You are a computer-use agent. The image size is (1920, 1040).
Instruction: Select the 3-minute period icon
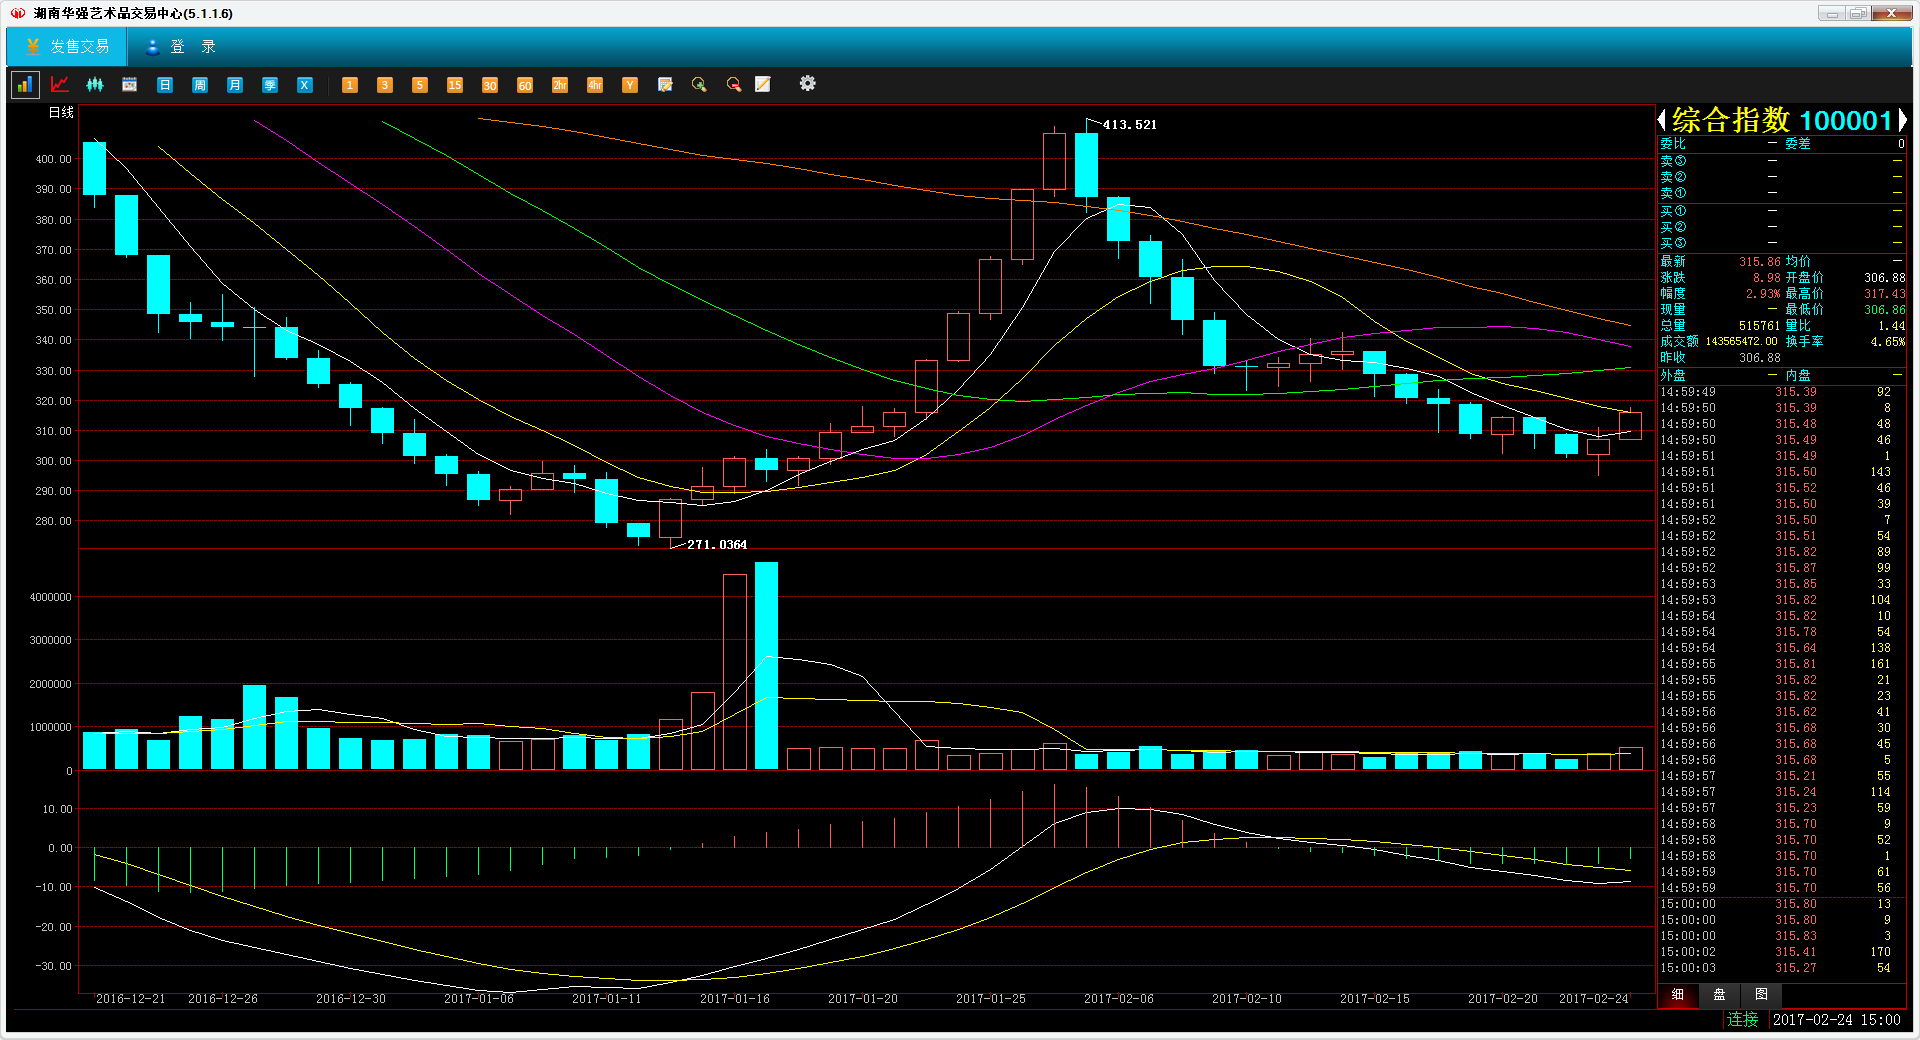point(385,85)
